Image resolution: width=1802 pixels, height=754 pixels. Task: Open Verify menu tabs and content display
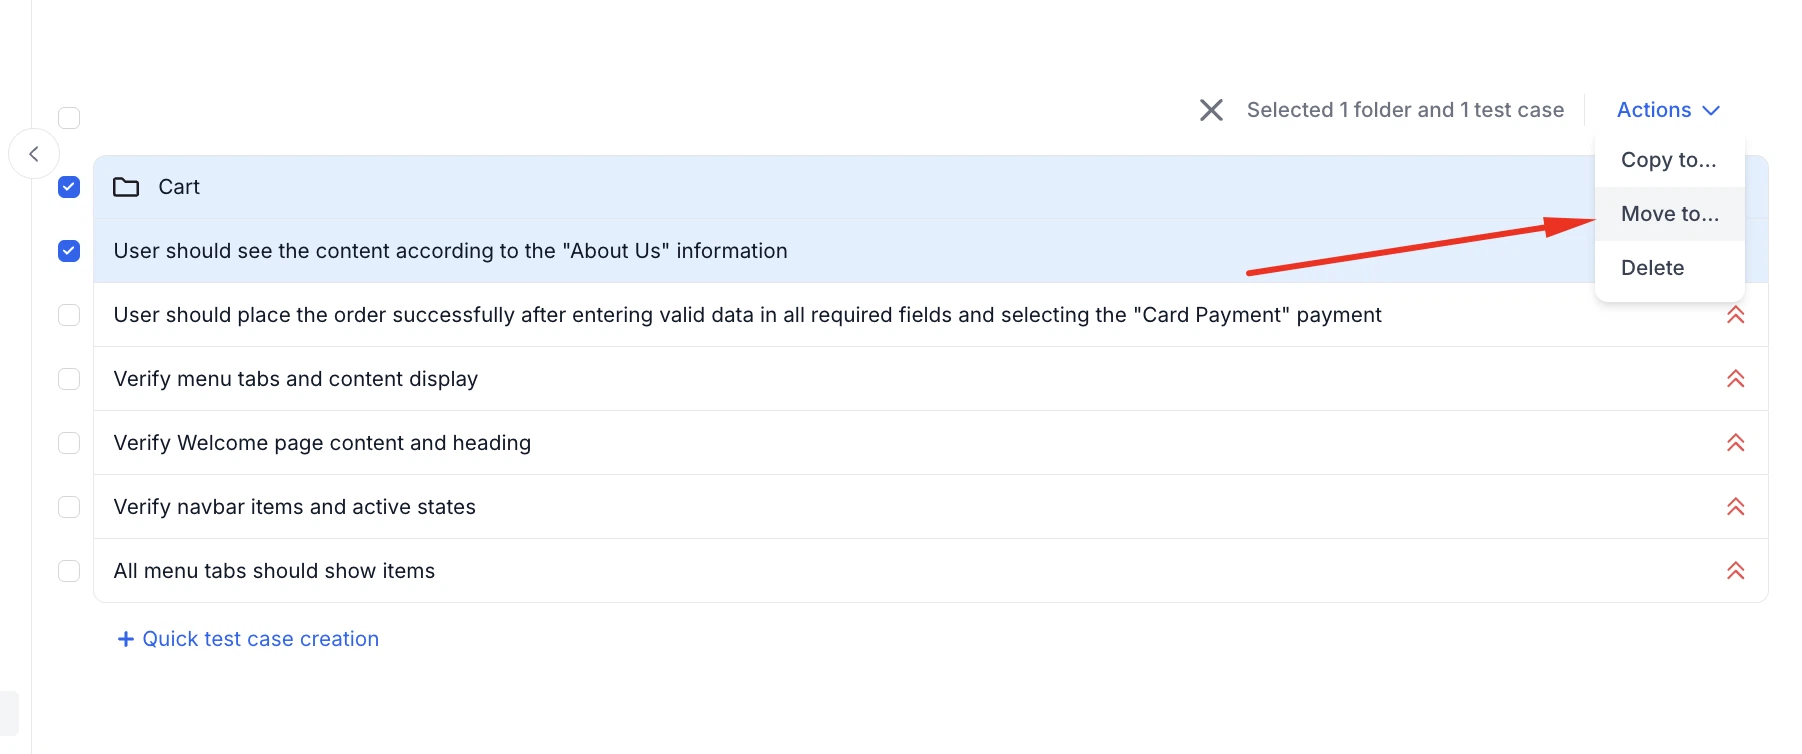coord(295,379)
